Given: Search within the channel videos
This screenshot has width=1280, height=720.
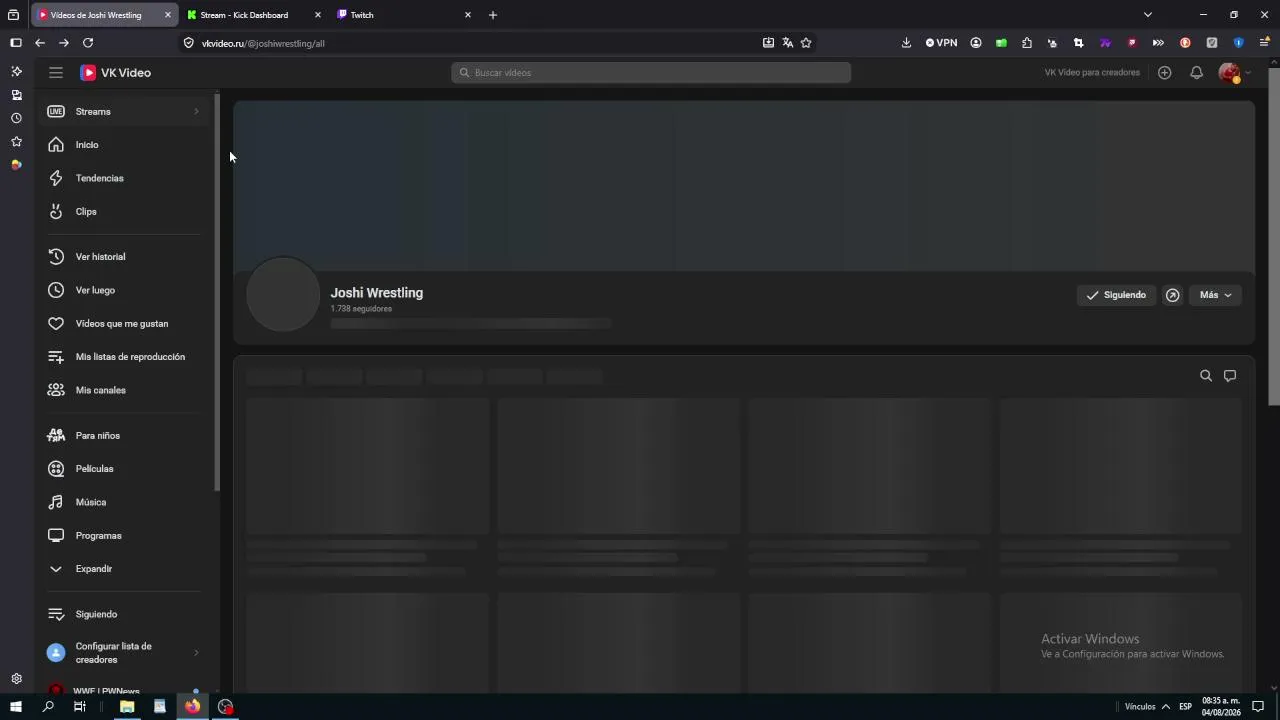Looking at the screenshot, I should pyautogui.click(x=1206, y=376).
